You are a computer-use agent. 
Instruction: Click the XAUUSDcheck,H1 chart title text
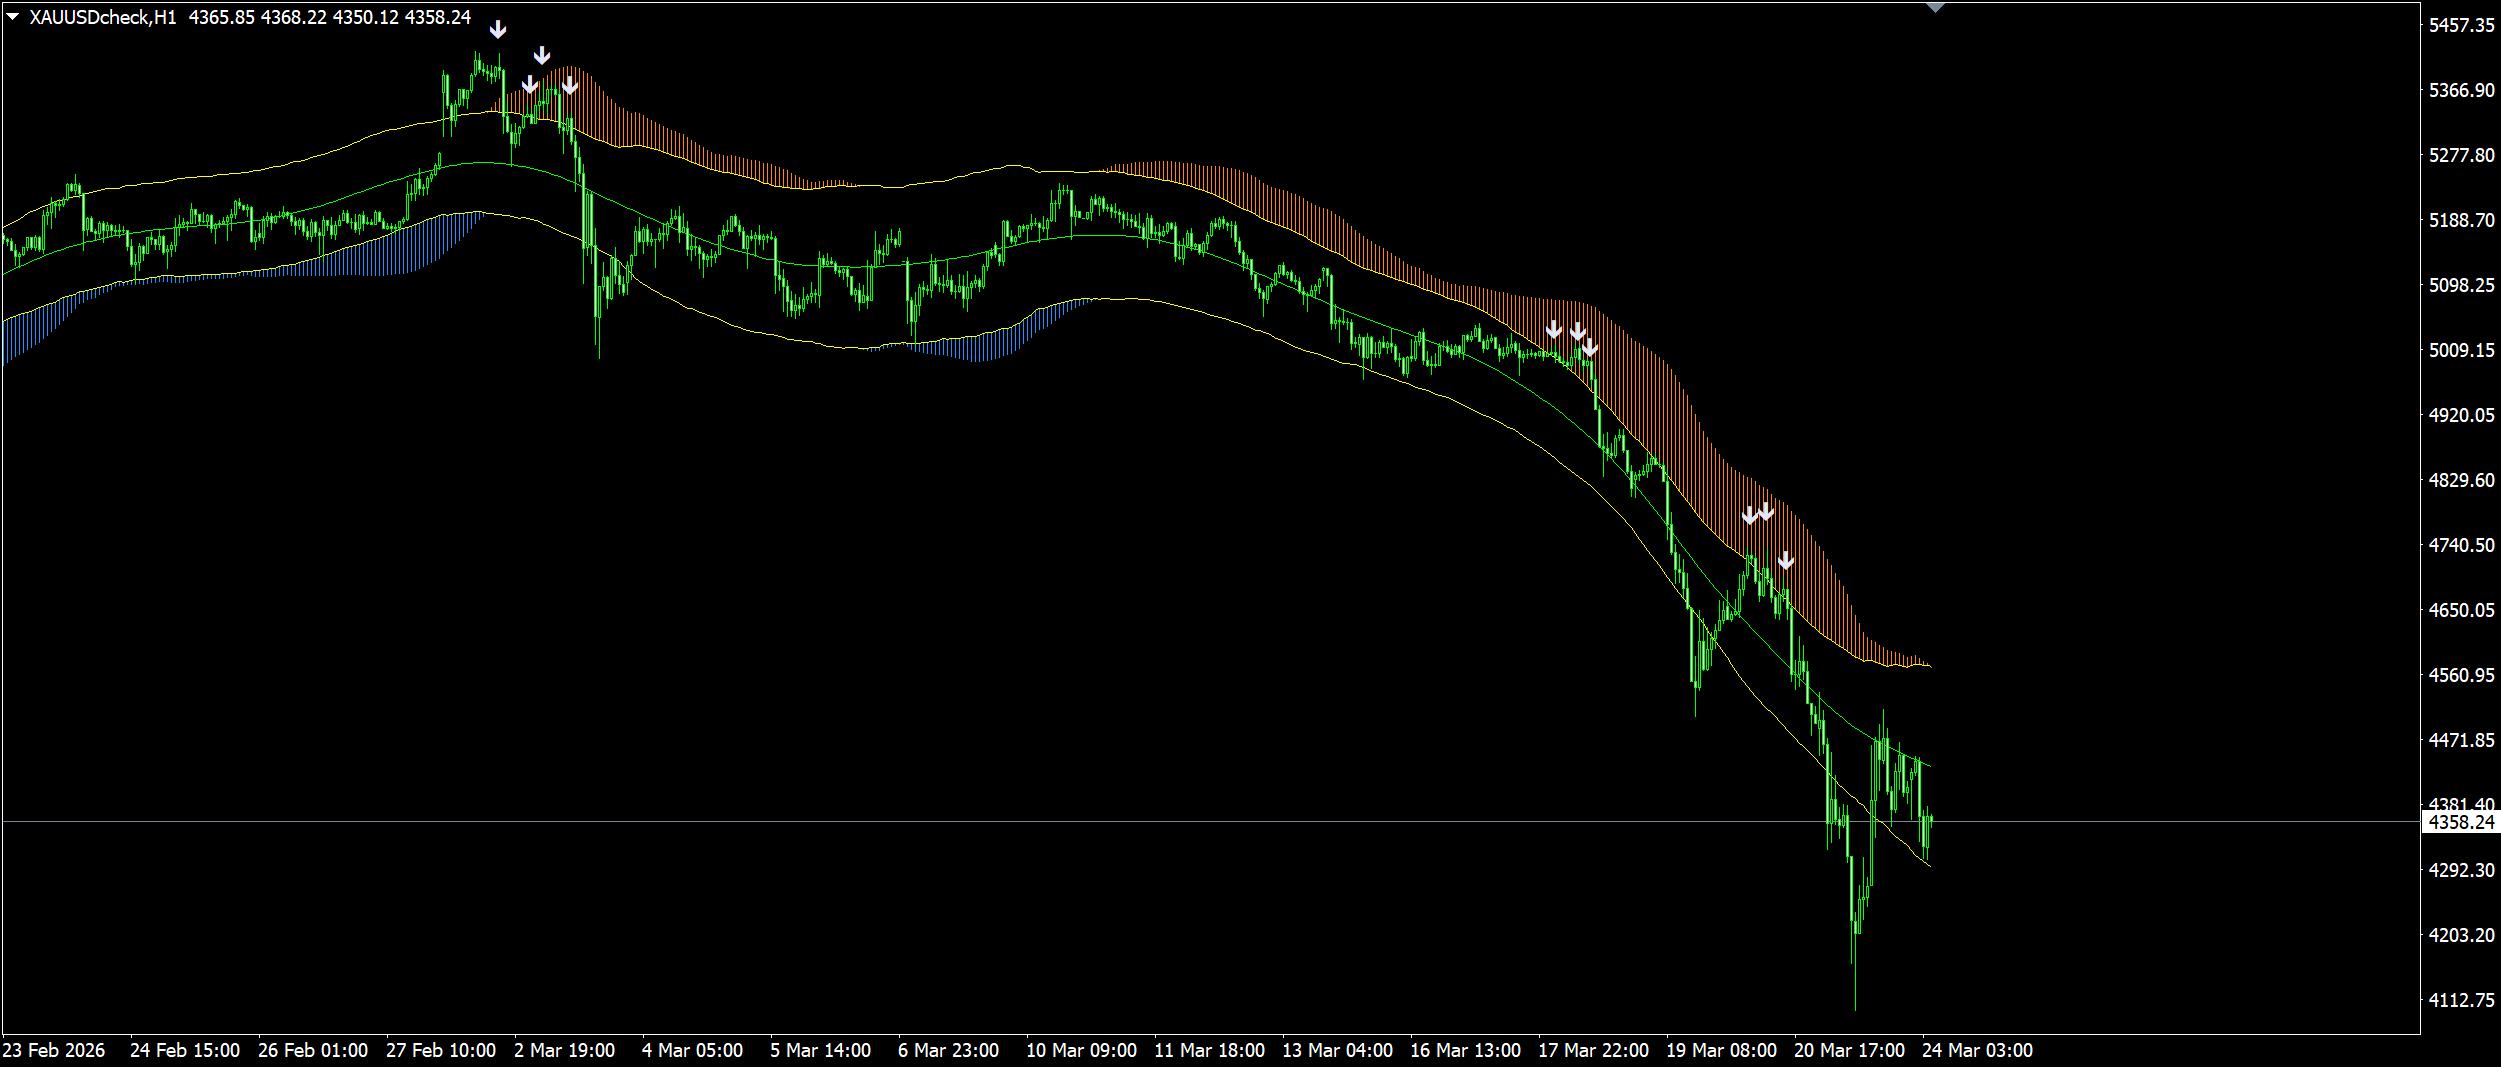pos(102,17)
